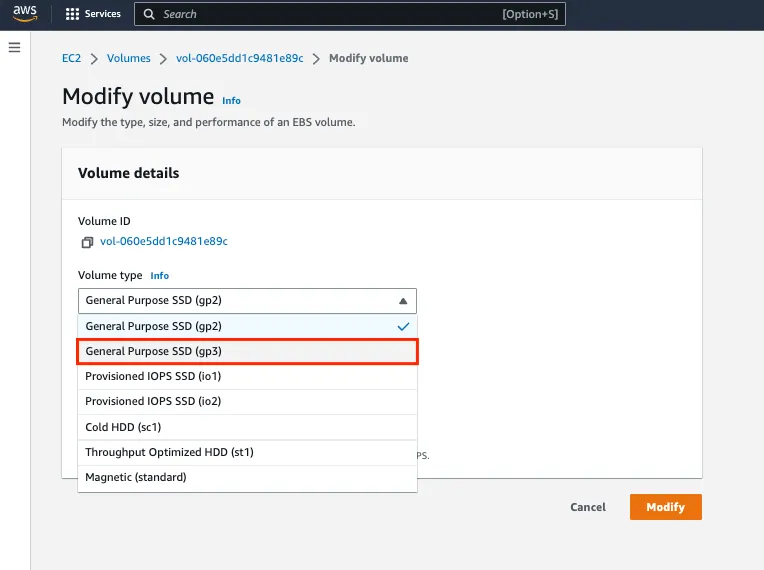
Task: Choose Magnetic (standard) option
Action: [248, 477]
